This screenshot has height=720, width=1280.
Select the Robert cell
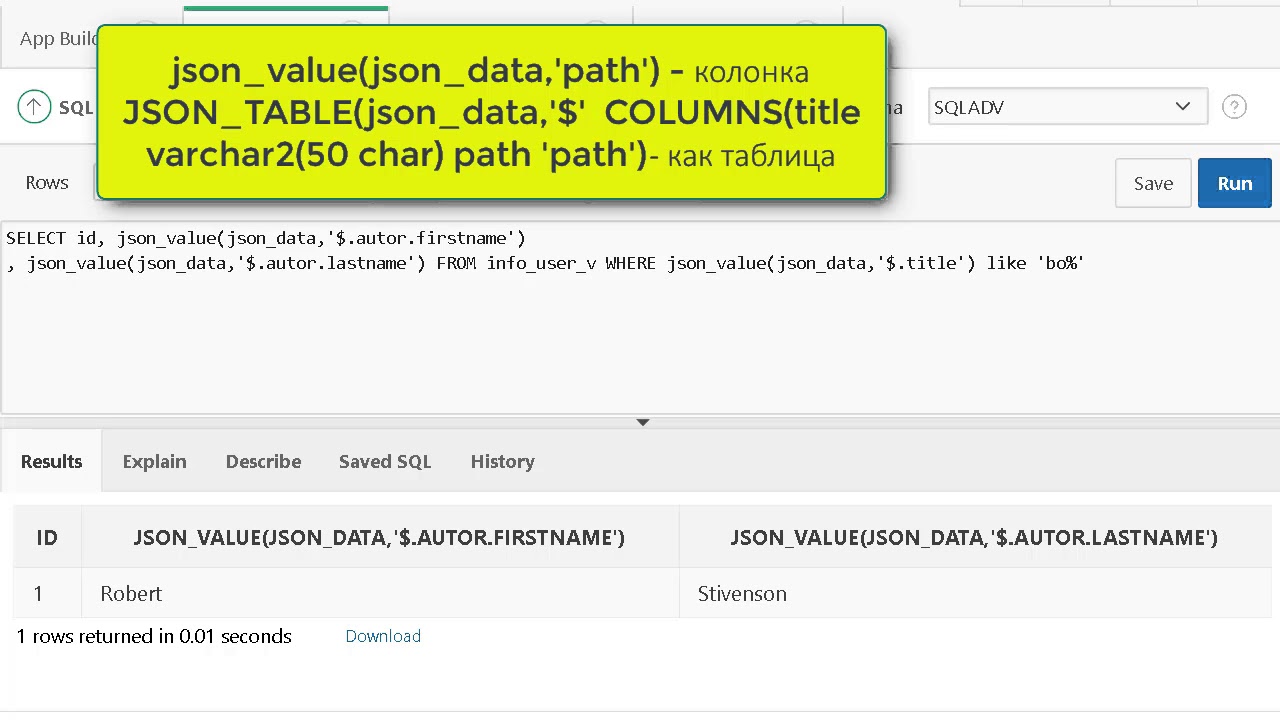coord(379,594)
